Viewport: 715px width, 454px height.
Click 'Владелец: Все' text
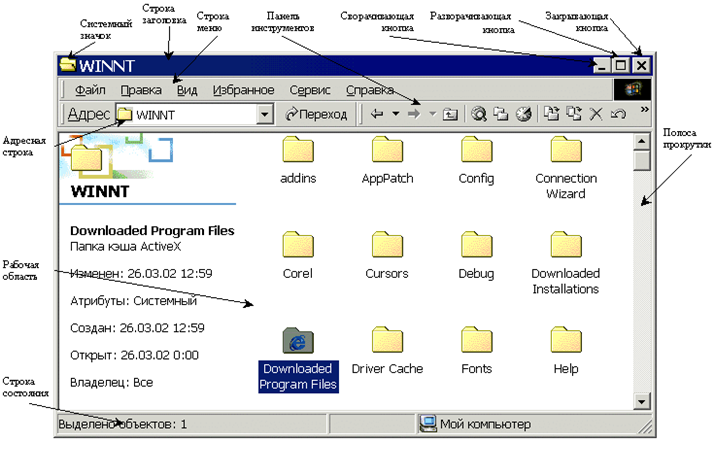111,382
